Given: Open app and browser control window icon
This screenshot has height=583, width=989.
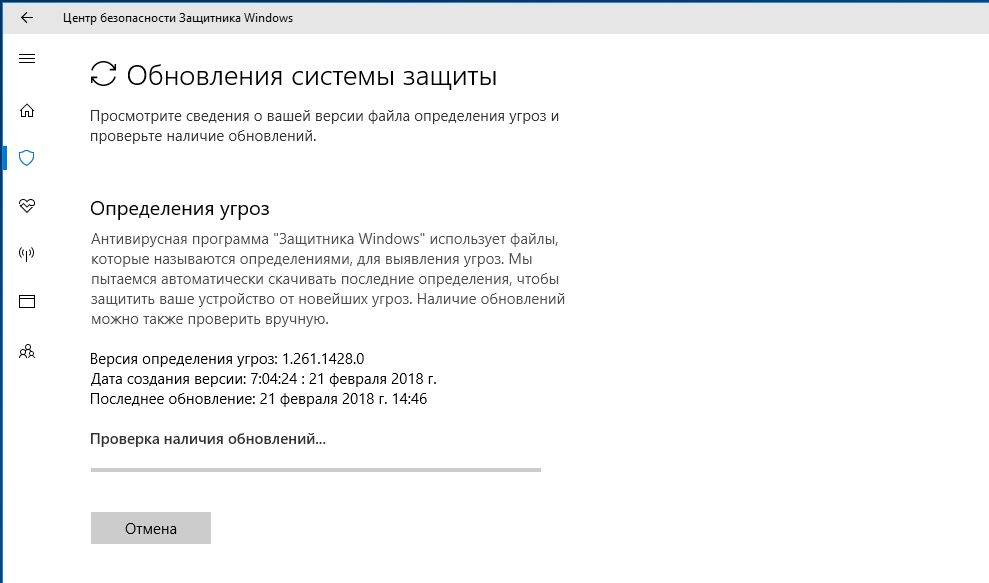Looking at the screenshot, I should (26, 302).
